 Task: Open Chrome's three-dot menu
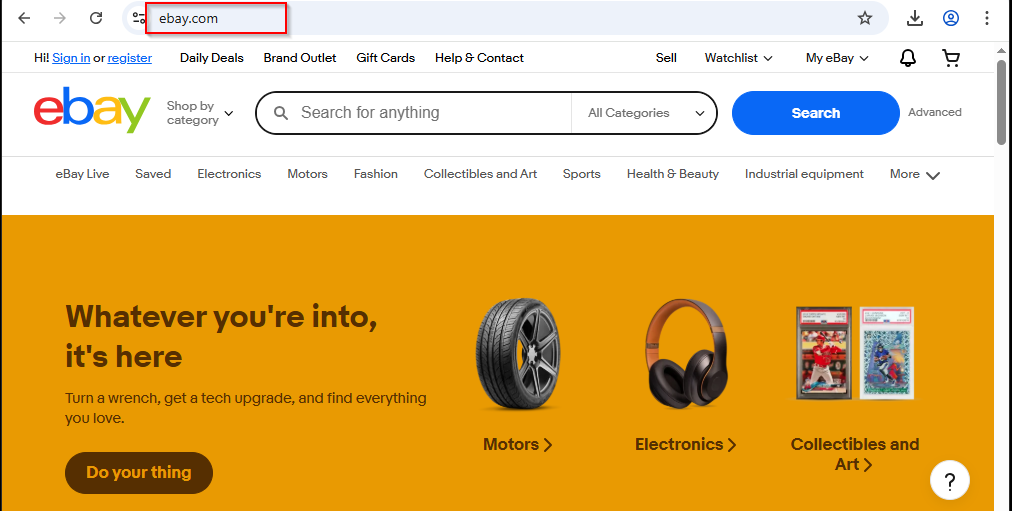(987, 18)
